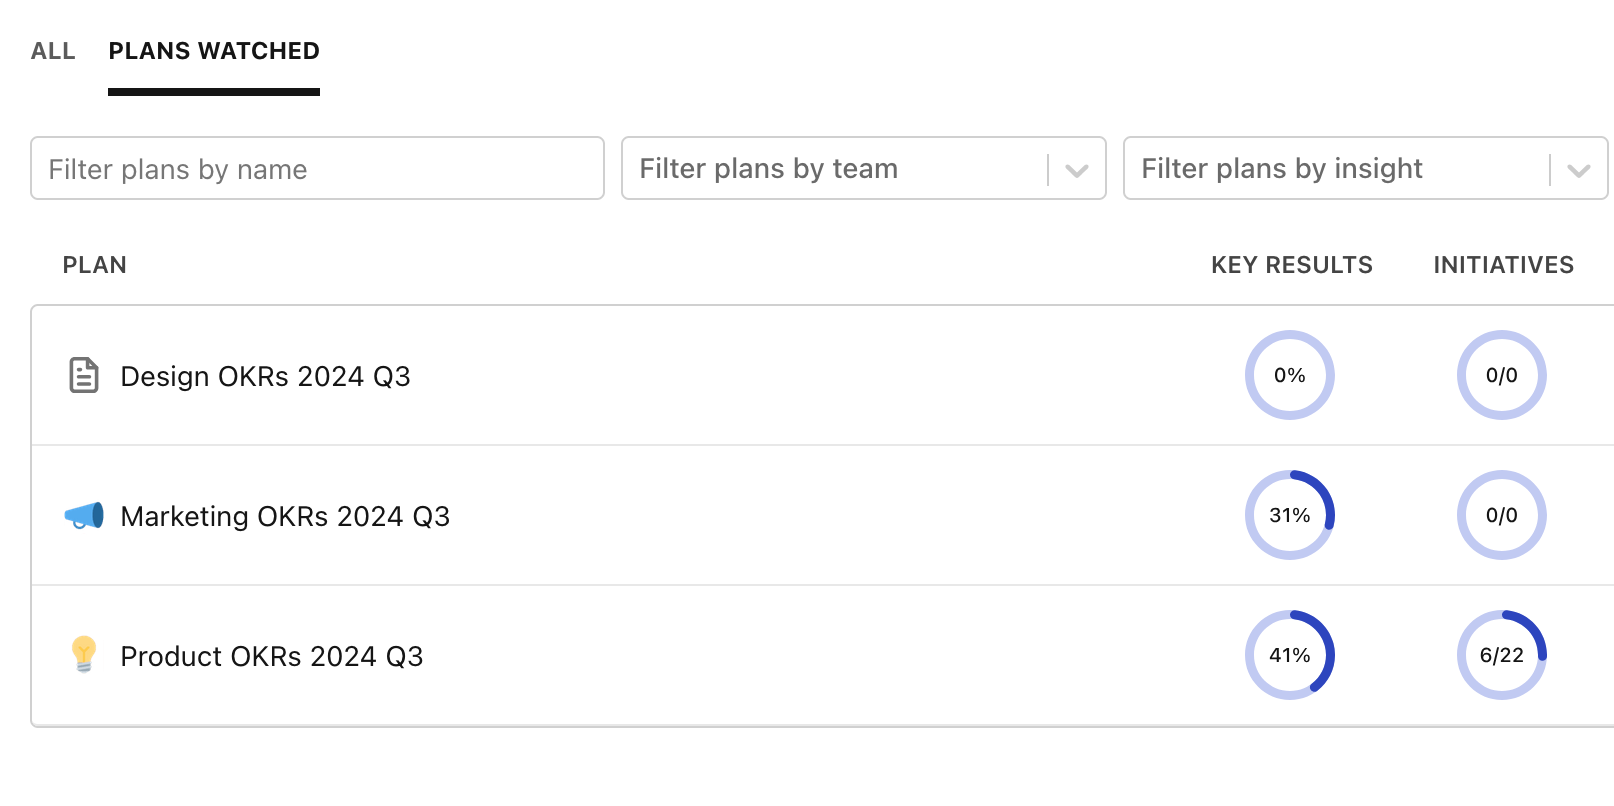The height and width of the screenshot is (806, 1614).
Task: Click the Design OKRs document icon
Action: [x=84, y=375]
